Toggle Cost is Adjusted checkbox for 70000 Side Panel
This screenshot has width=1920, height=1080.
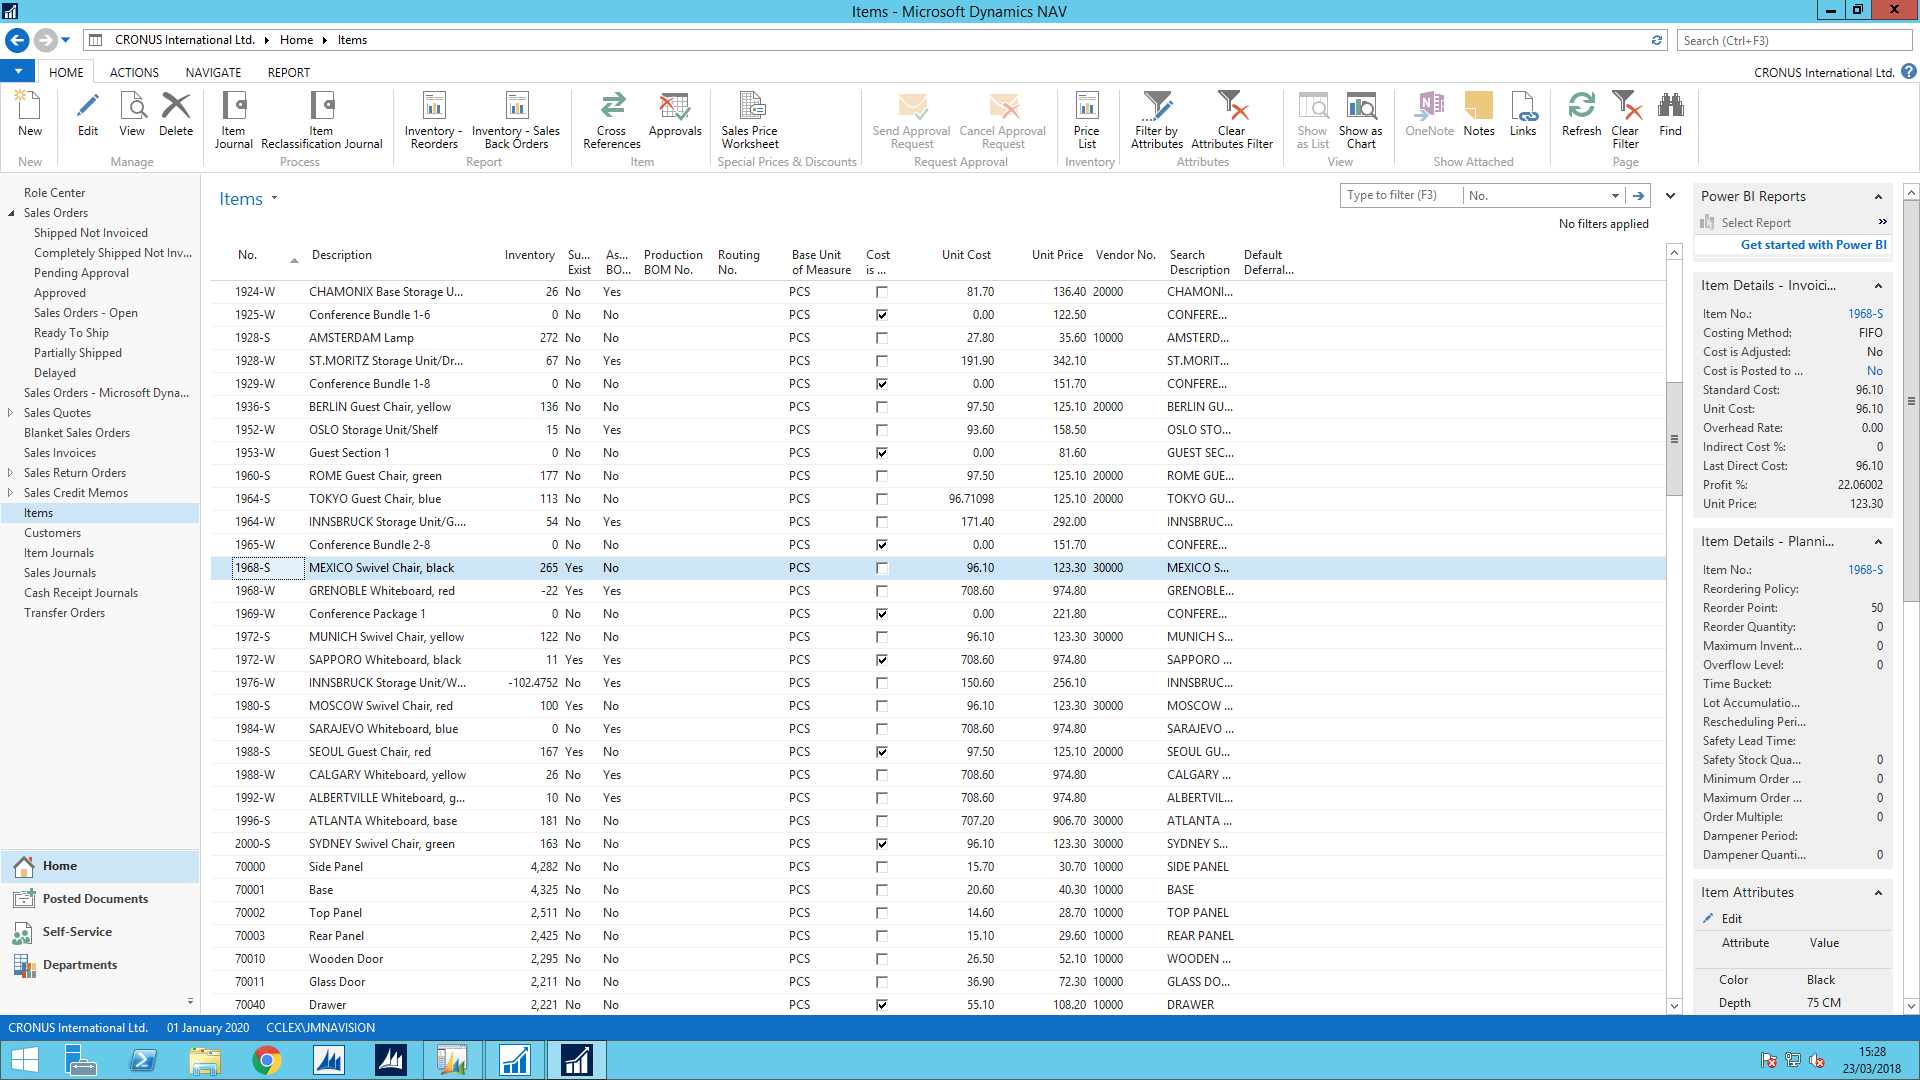(x=881, y=867)
